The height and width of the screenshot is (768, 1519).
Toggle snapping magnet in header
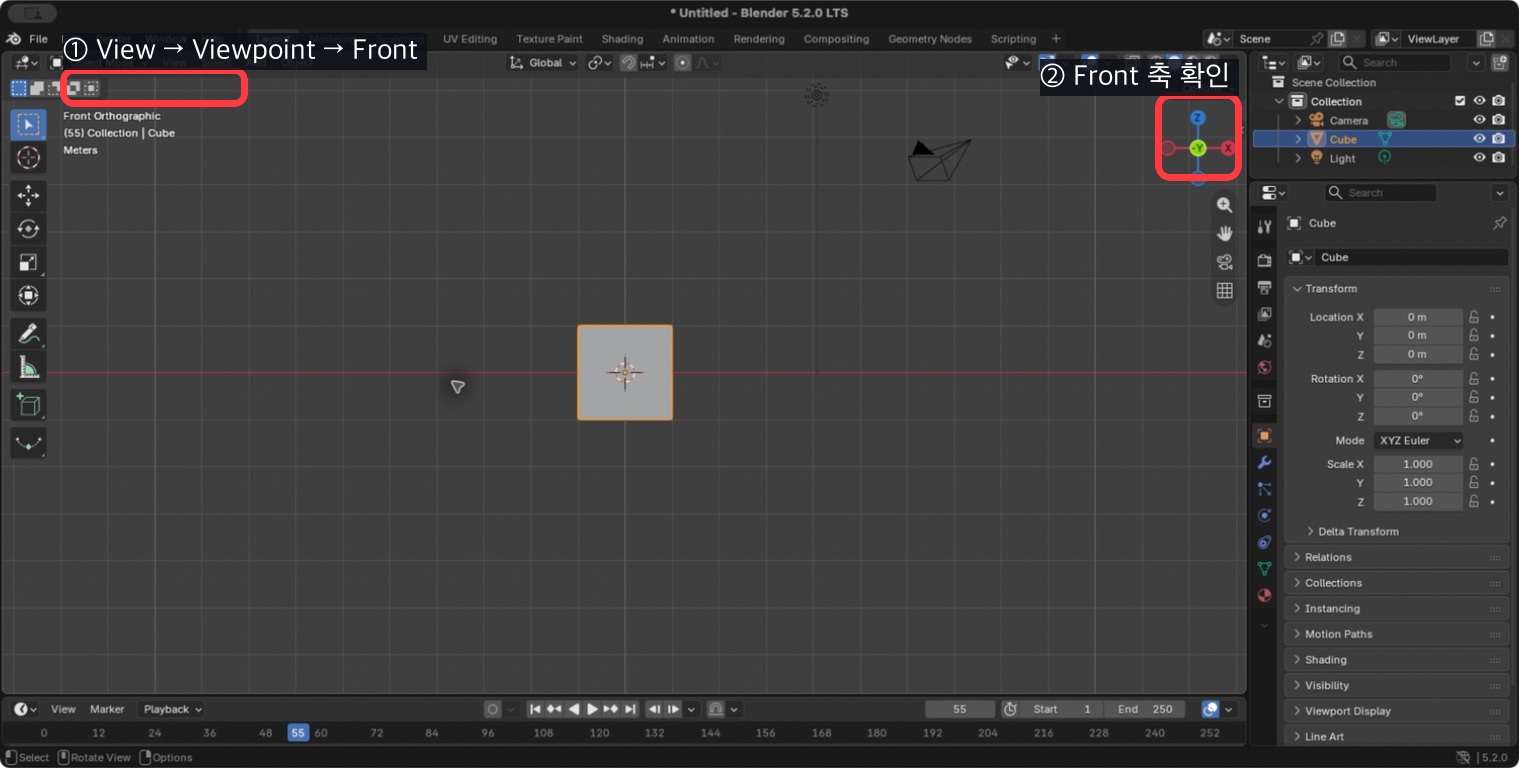tap(628, 62)
